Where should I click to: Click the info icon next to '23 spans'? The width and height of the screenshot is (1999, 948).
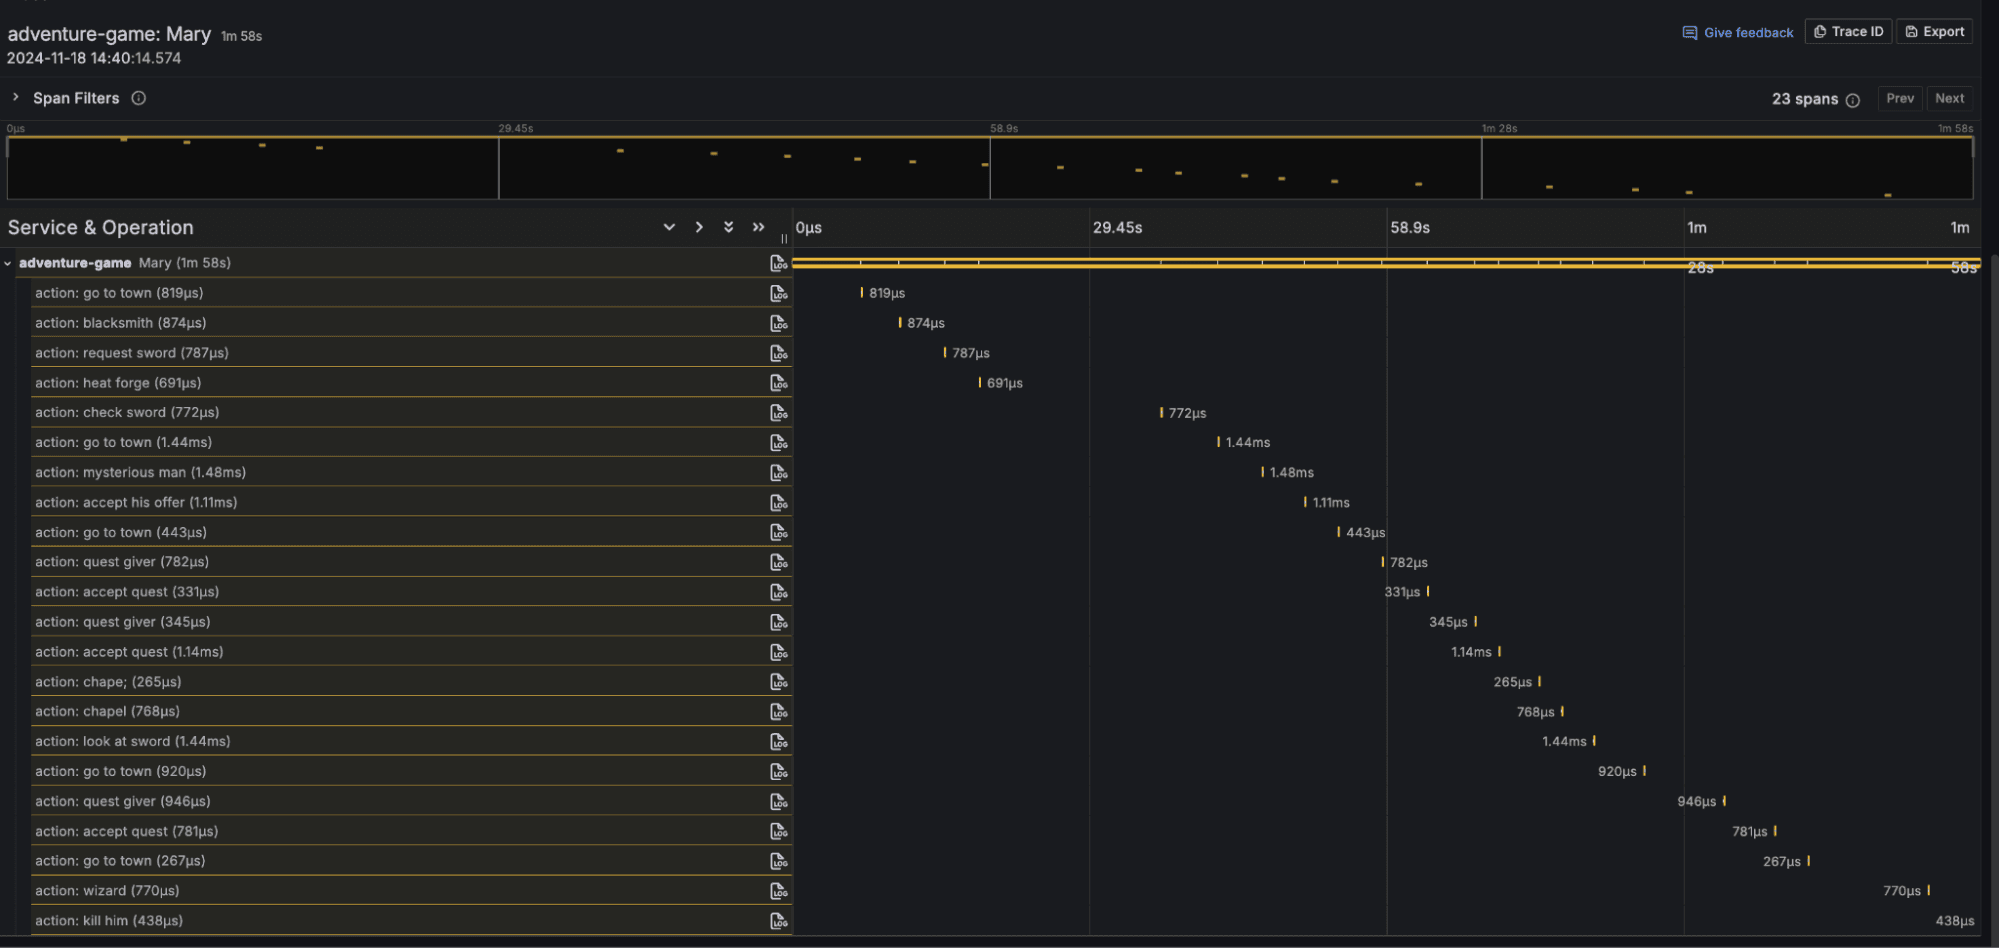[1854, 99]
